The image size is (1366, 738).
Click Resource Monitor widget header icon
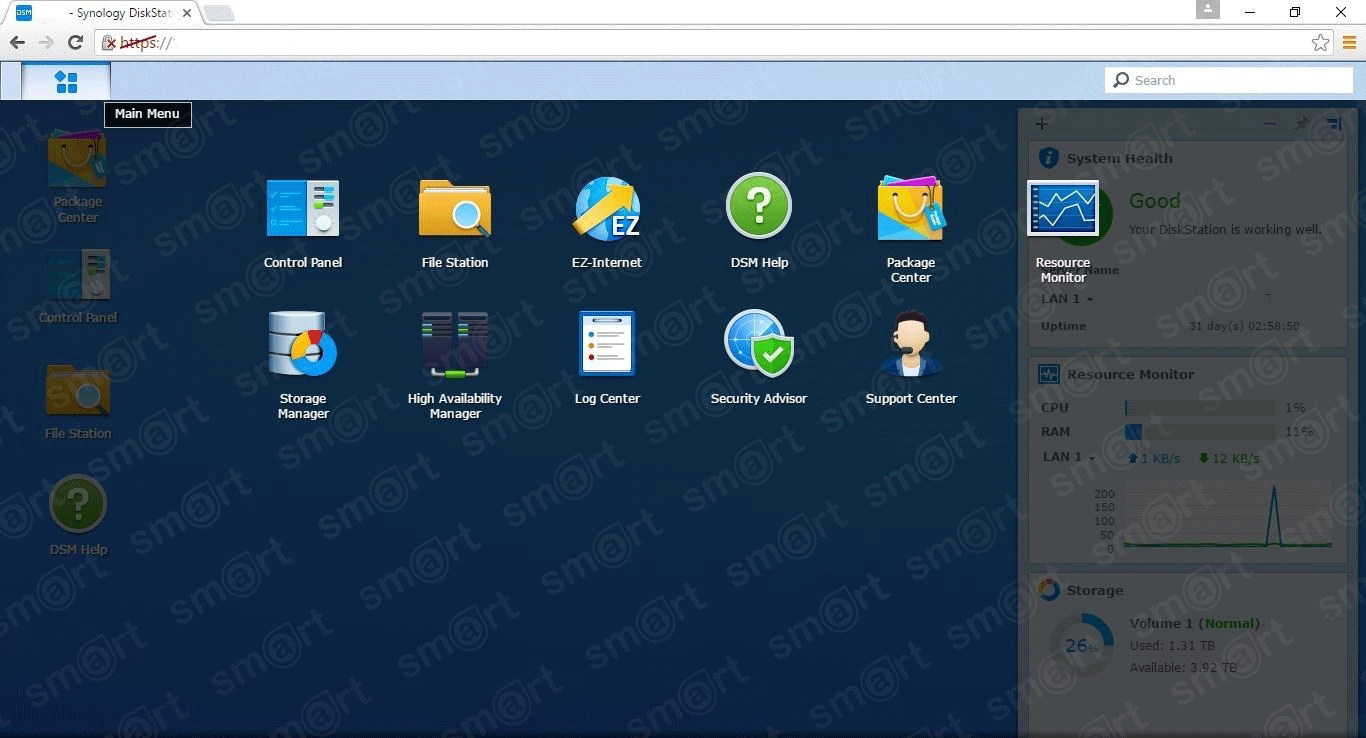point(1048,374)
